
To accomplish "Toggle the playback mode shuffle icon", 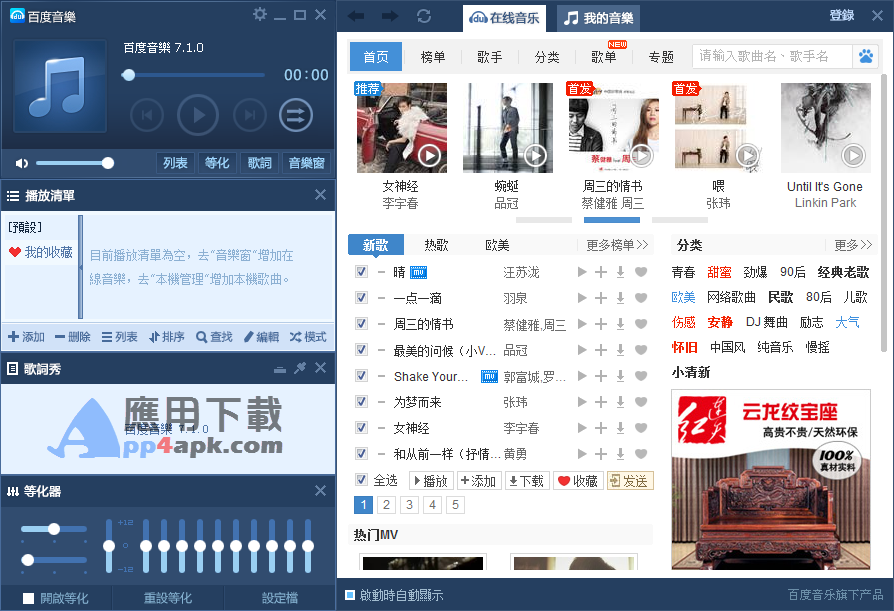I will click(296, 115).
